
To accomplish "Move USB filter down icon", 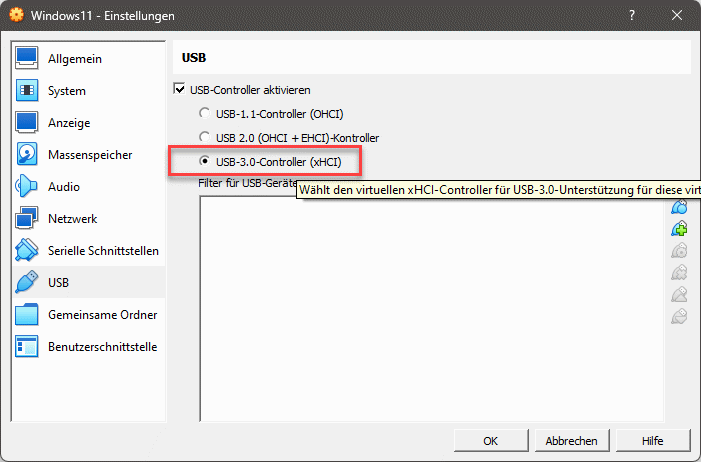I will (679, 316).
